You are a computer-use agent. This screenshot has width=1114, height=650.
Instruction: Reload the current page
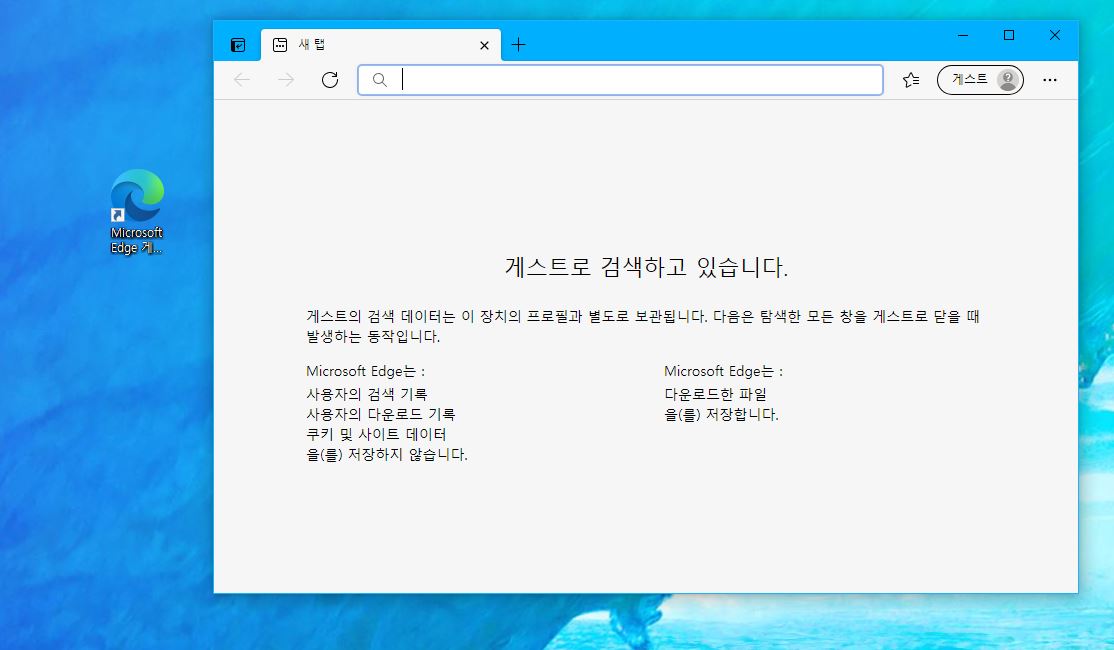[330, 80]
